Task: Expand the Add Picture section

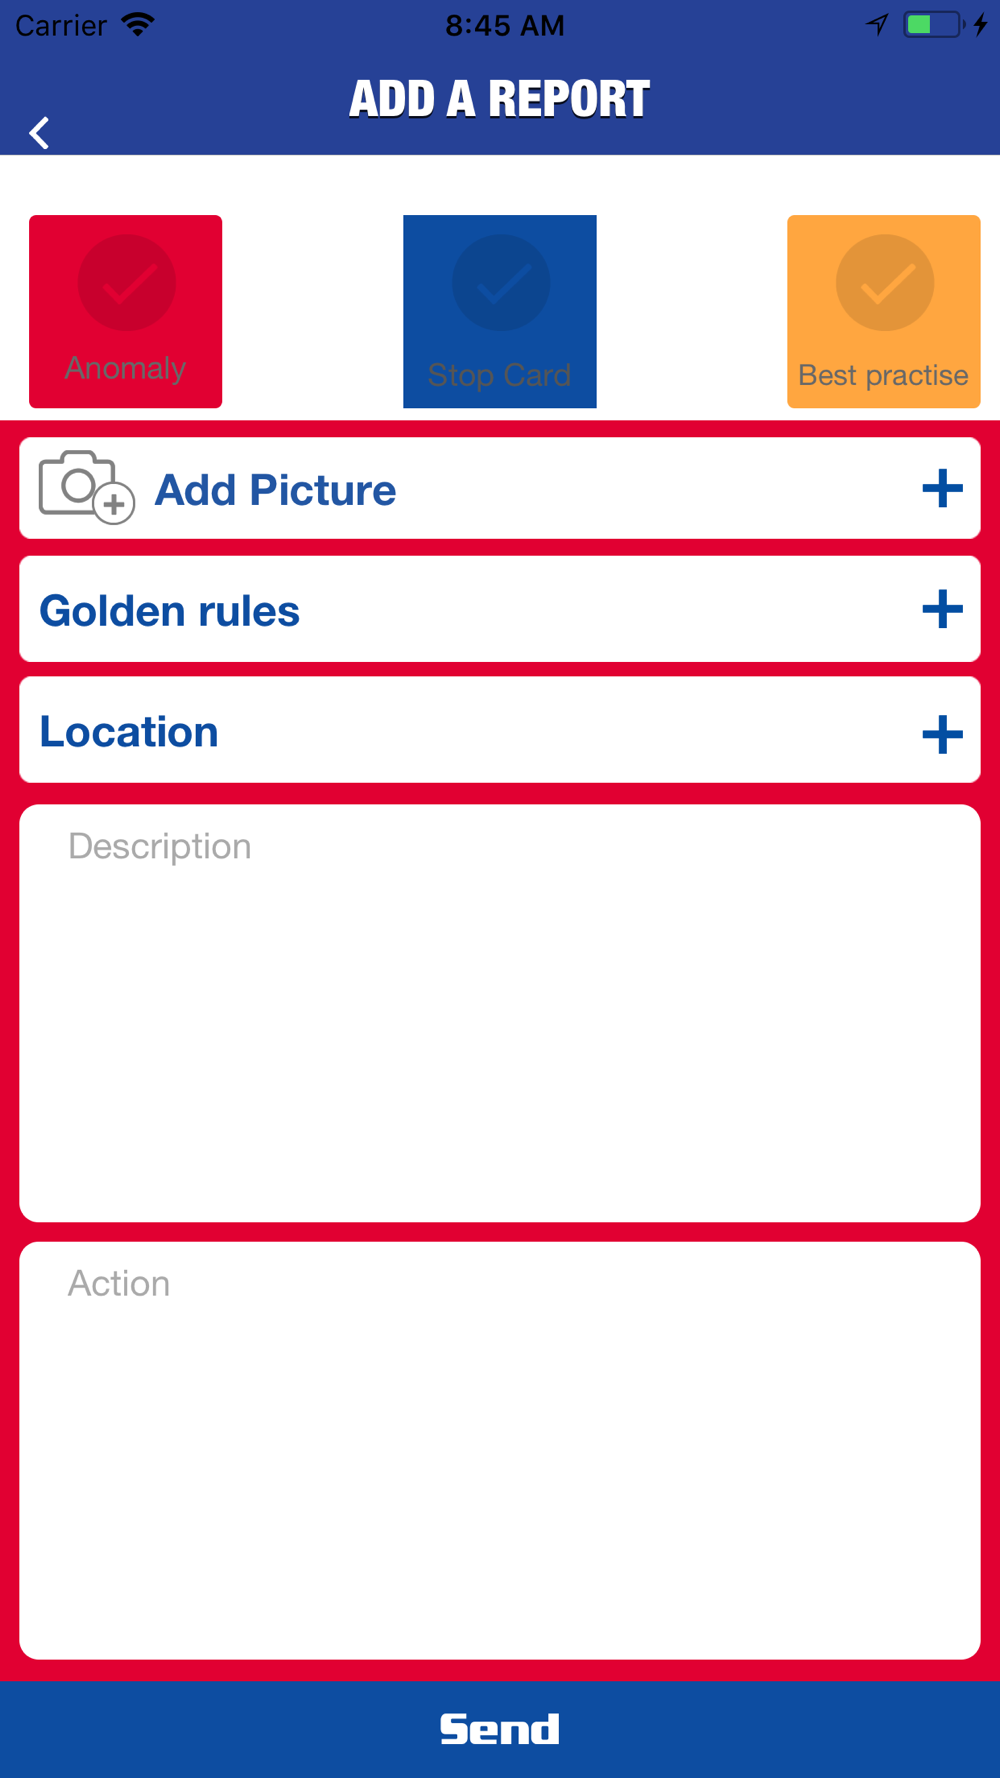Action: [x=500, y=488]
